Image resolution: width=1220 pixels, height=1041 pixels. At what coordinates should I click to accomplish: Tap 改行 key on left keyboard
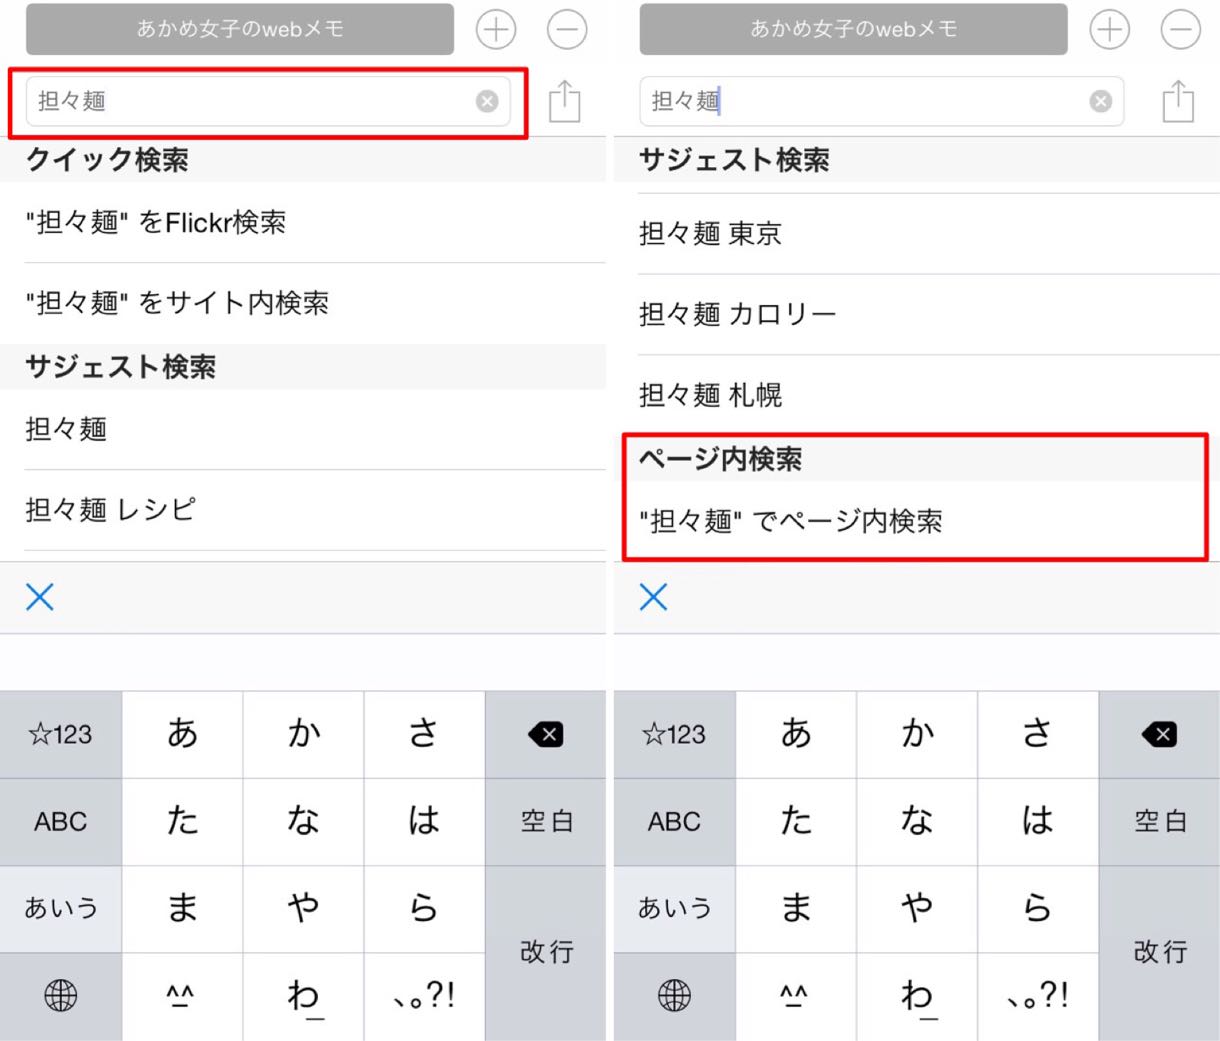tap(546, 953)
